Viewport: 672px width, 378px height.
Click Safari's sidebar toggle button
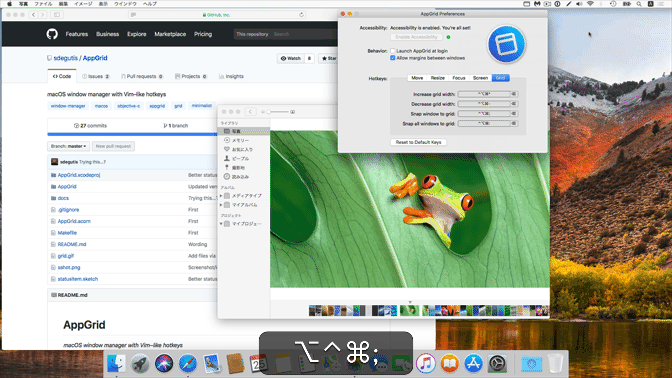57,15
